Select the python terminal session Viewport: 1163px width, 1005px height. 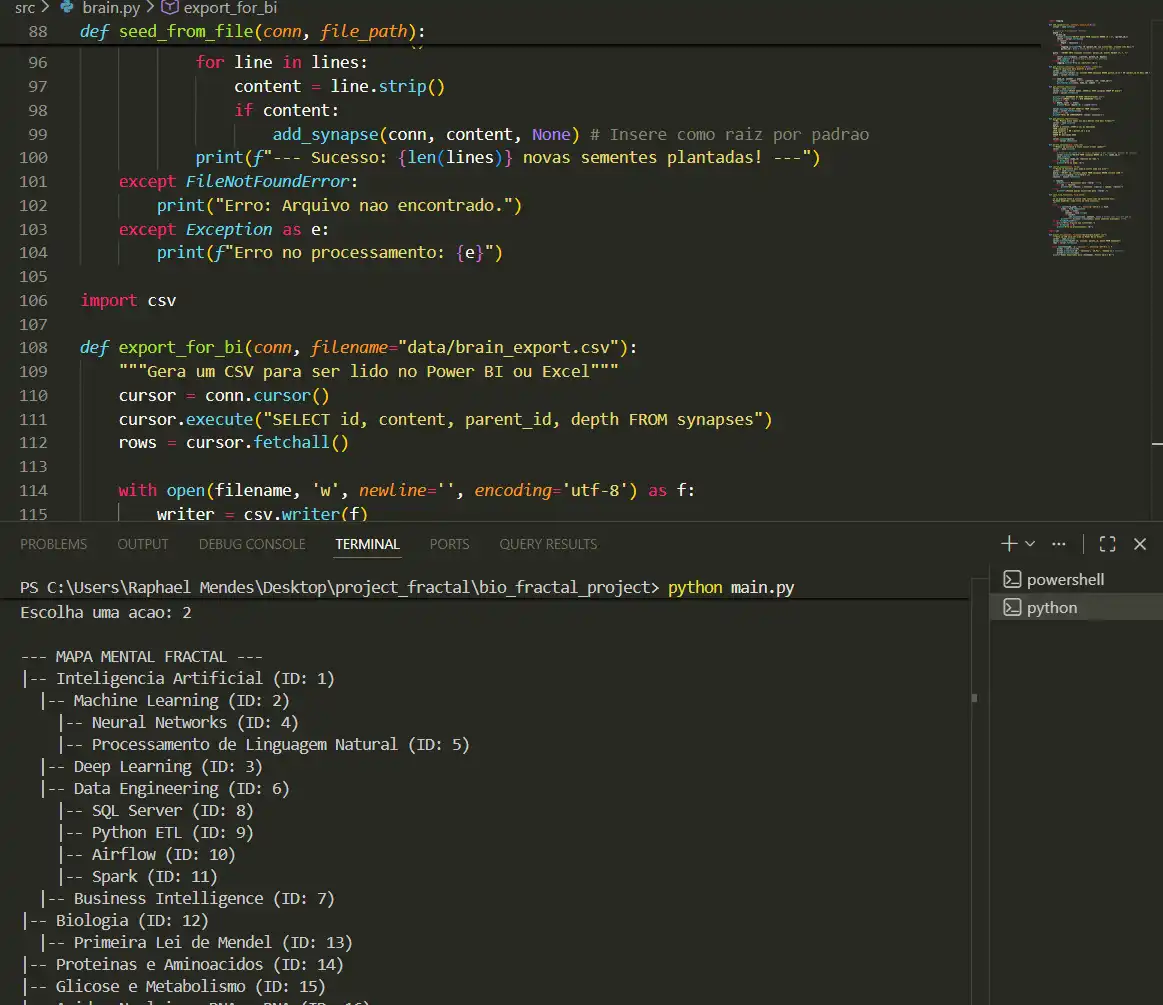[x=1052, y=608]
